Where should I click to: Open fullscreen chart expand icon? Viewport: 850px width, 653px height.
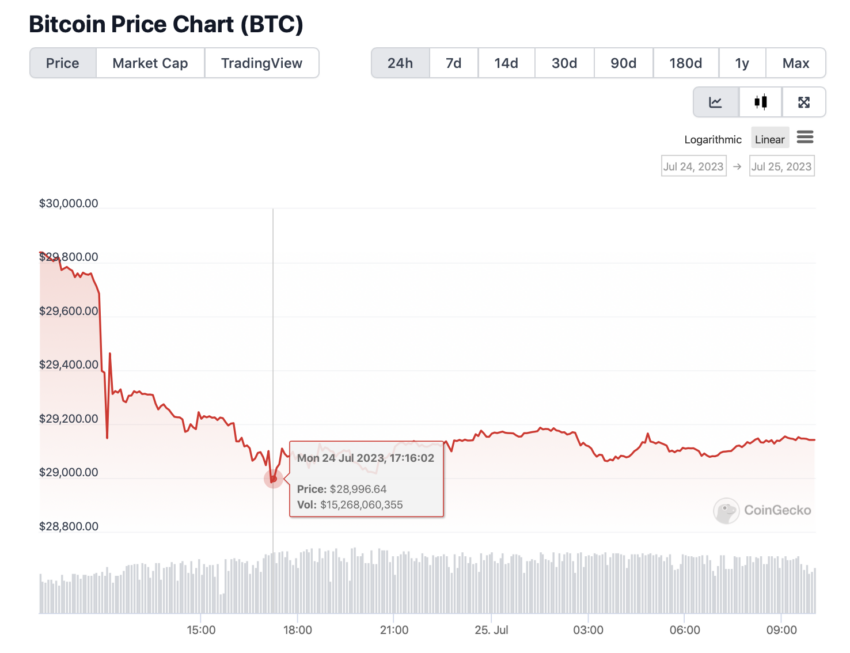[x=804, y=102]
